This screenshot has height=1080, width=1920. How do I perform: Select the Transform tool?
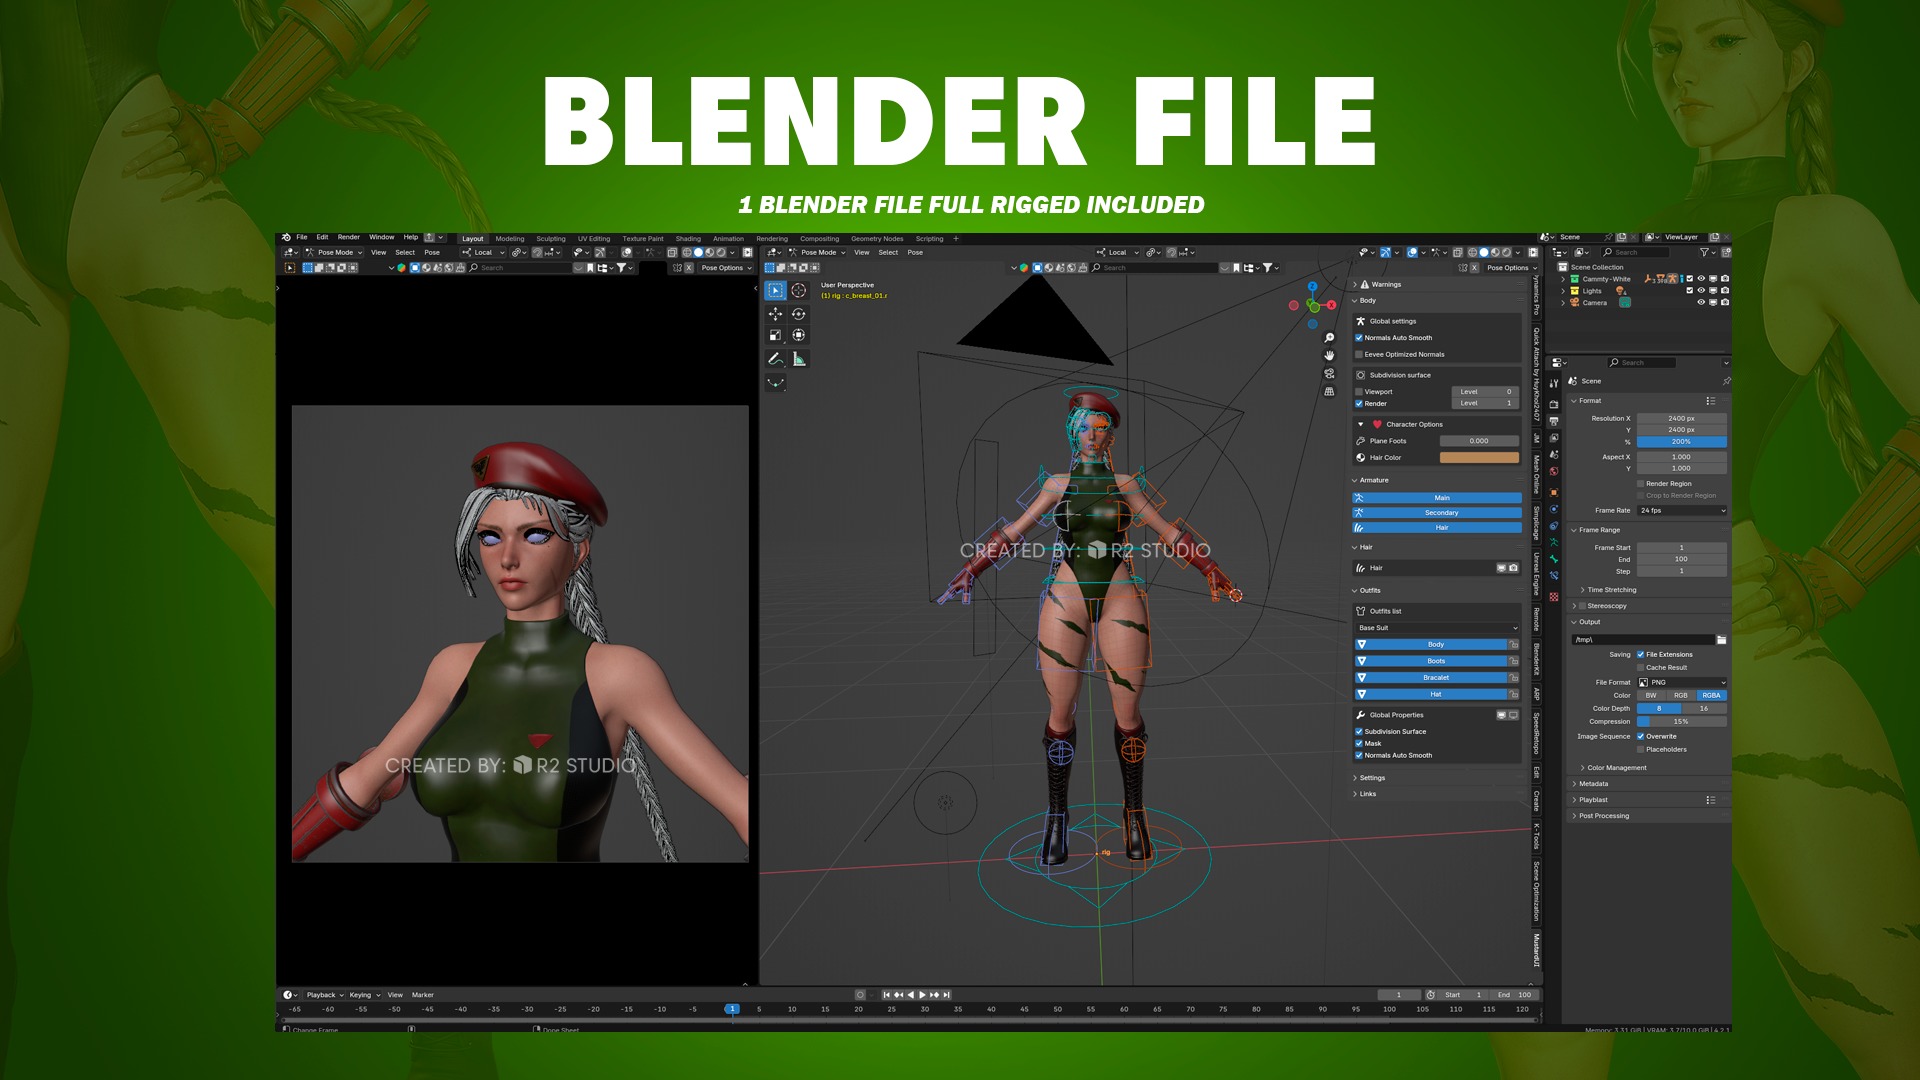(x=798, y=335)
